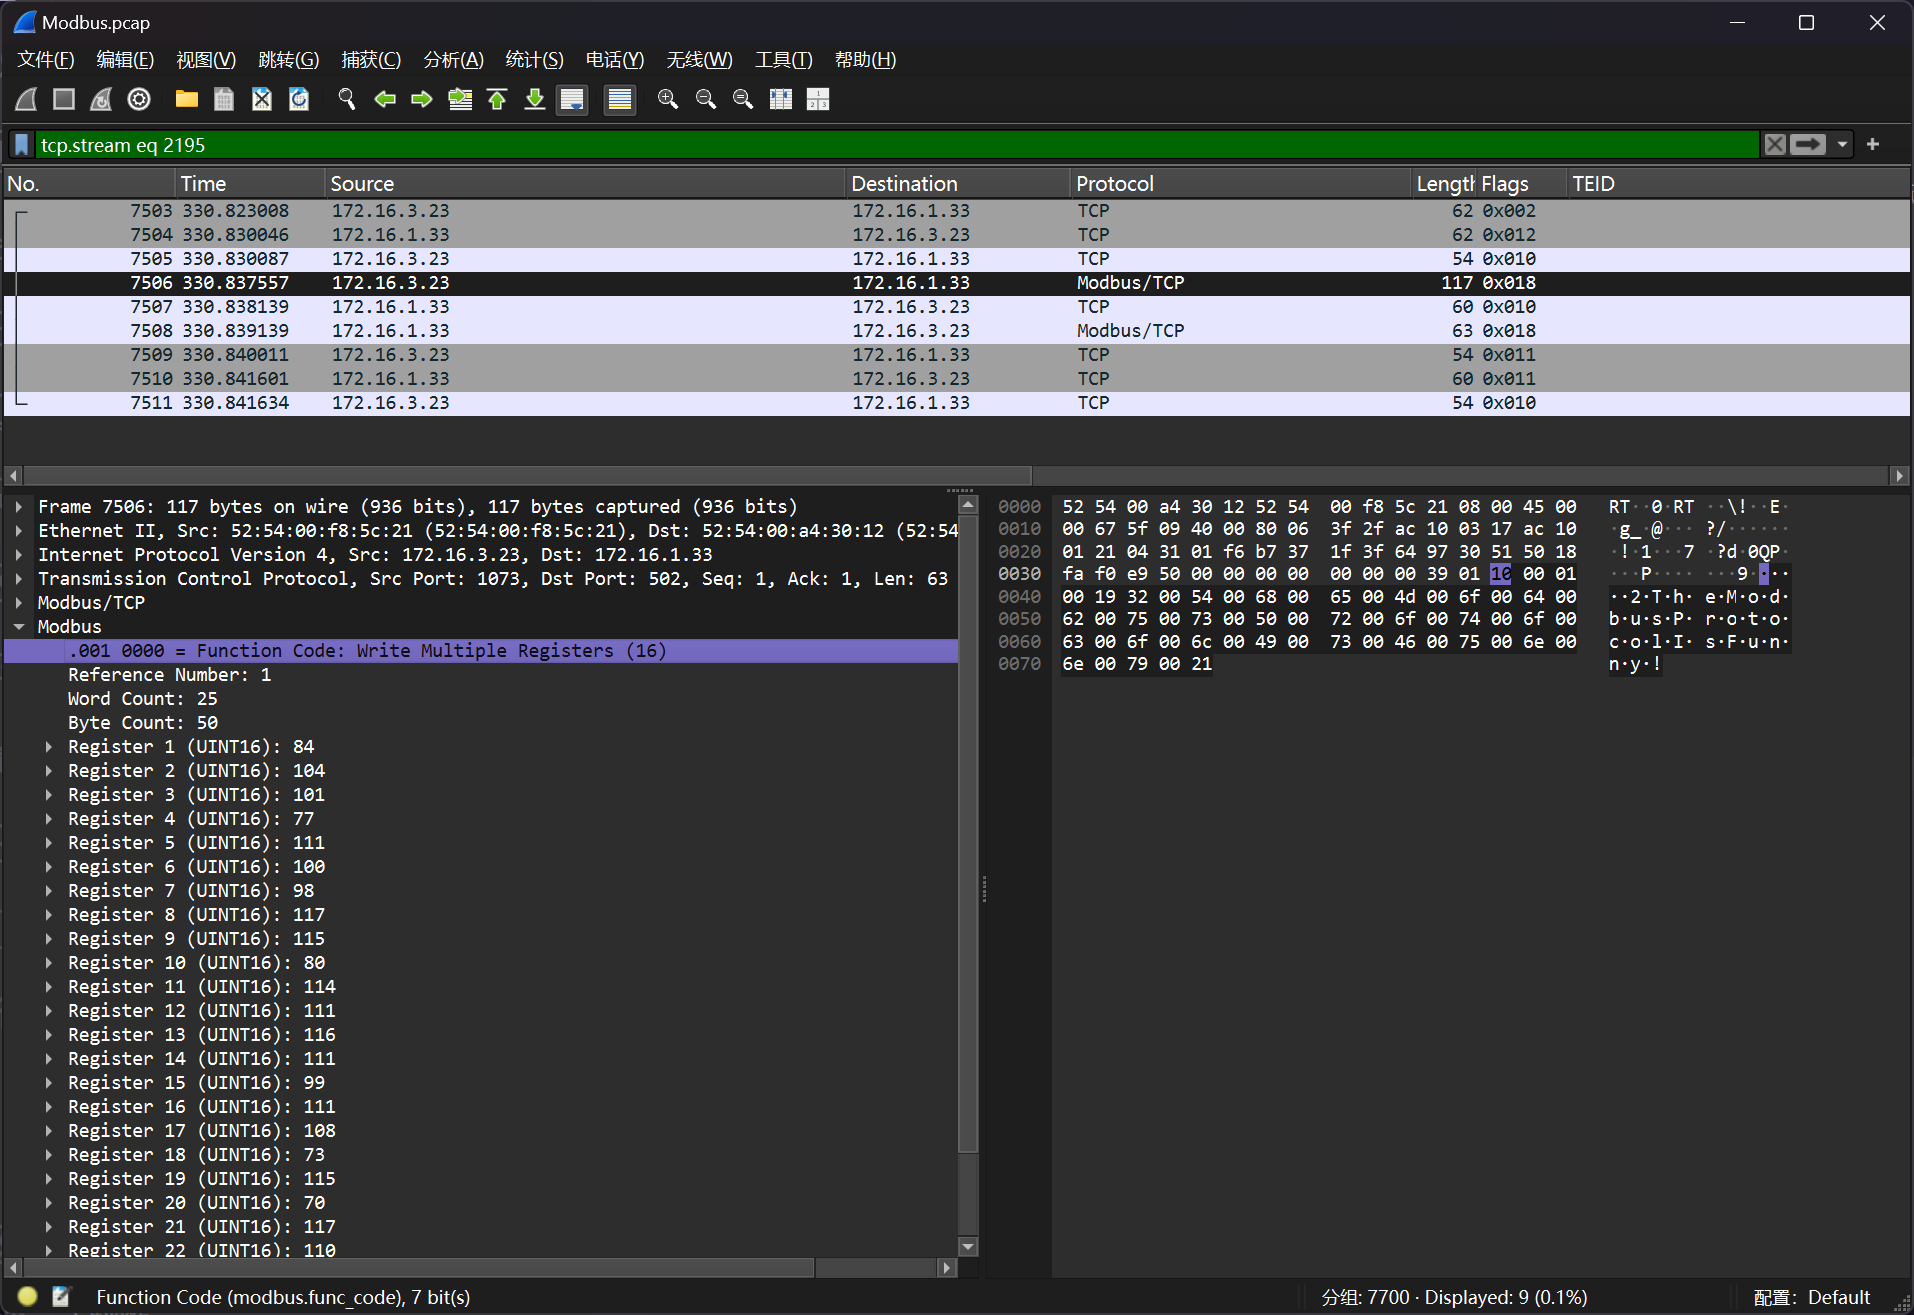This screenshot has height=1315, width=1914.
Task: Click the stop capture square icon
Action: pos(64,99)
